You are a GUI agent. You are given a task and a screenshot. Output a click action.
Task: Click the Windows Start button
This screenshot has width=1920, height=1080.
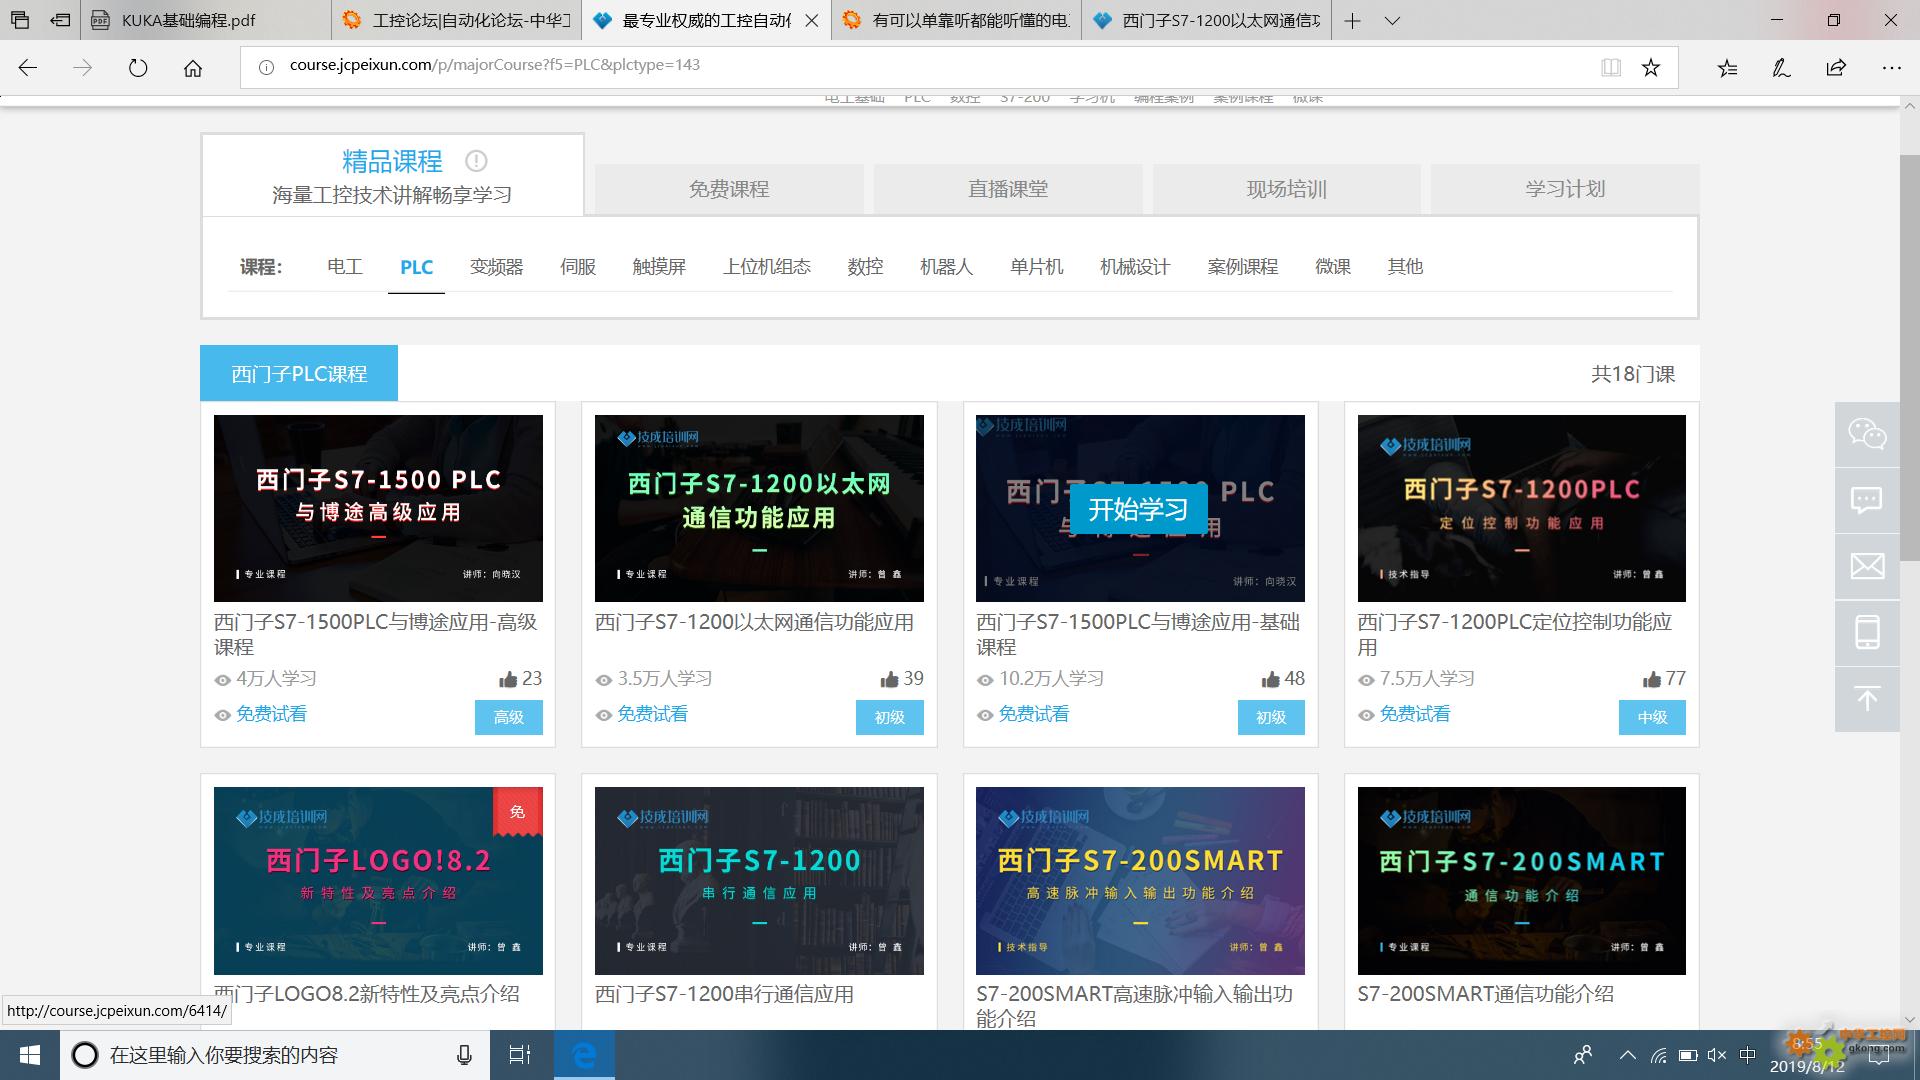(x=29, y=1055)
